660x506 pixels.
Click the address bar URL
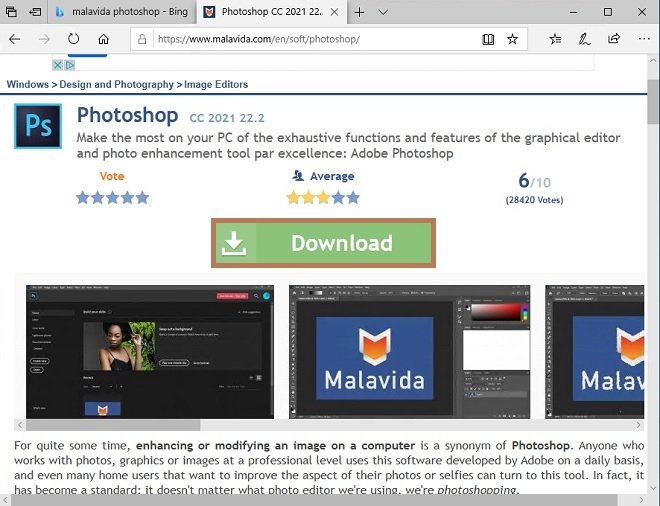pyautogui.click(x=258, y=39)
